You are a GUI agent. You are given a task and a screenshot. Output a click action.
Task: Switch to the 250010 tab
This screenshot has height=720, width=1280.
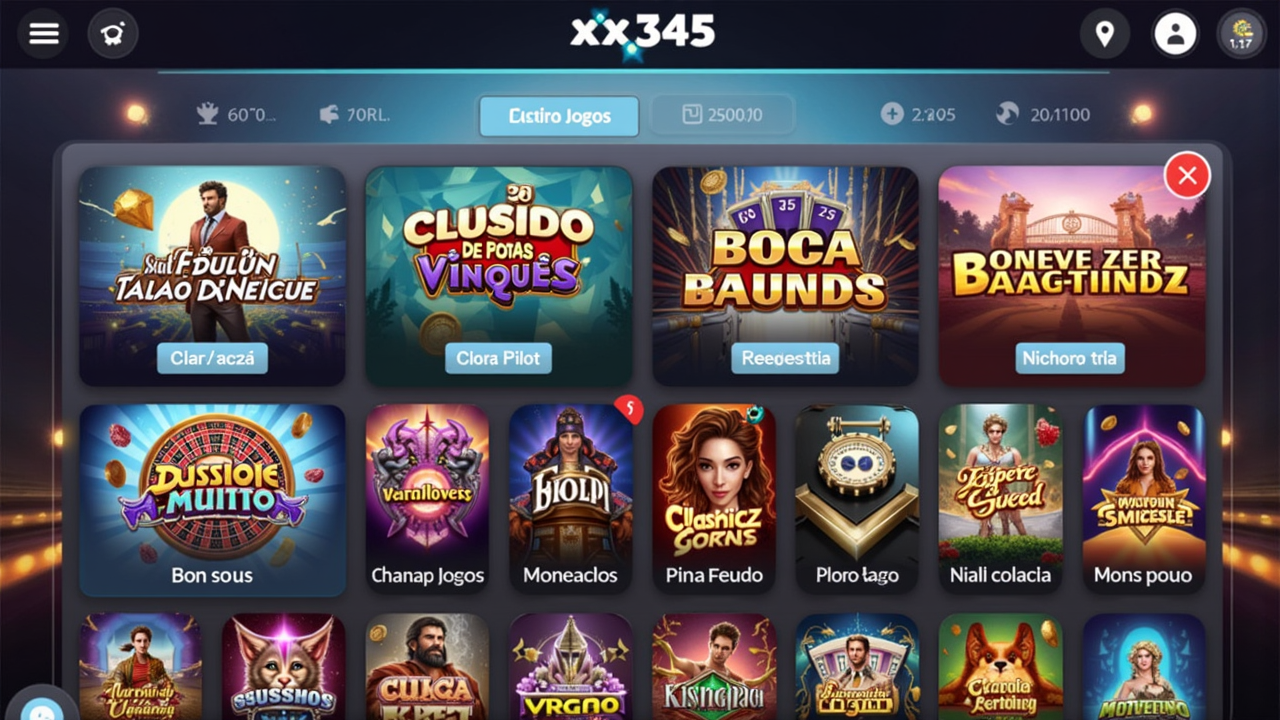coord(723,115)
